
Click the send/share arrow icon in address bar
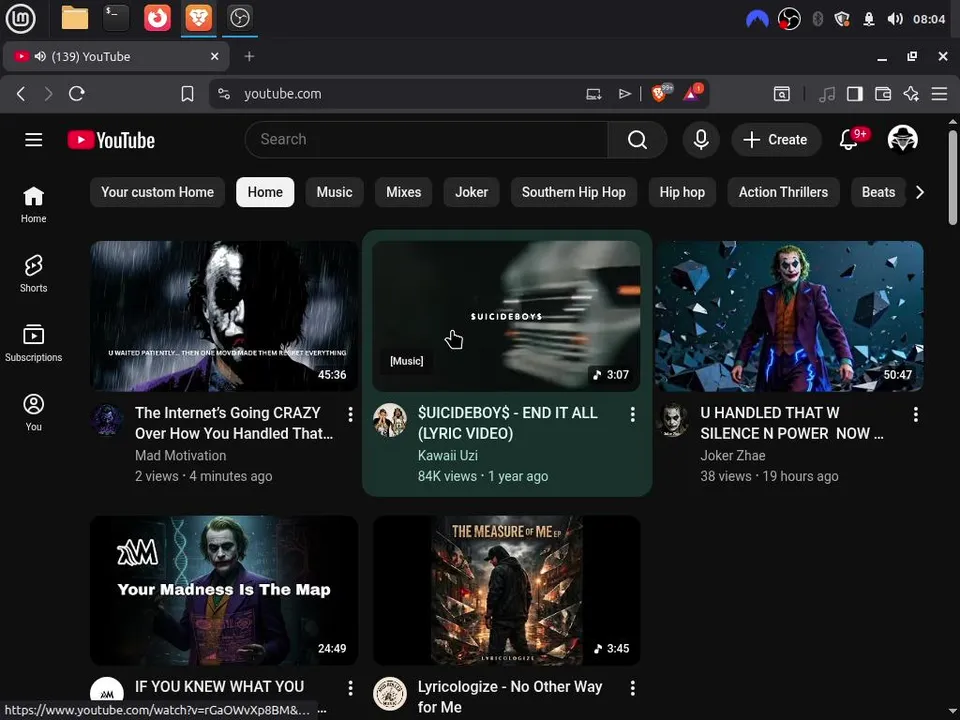pyautogui.click(x=624, y=94)
